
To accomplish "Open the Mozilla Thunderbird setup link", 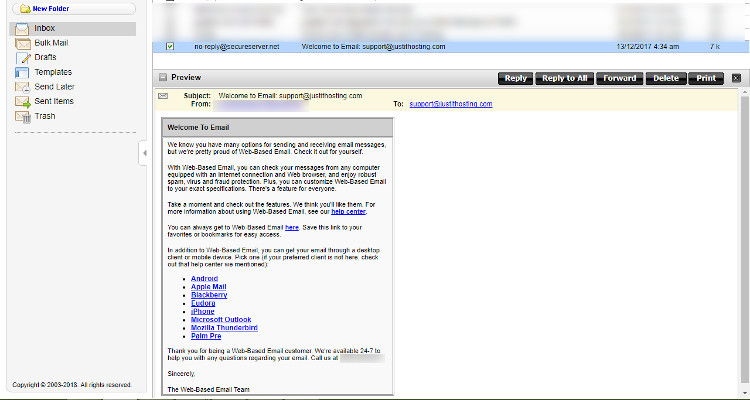I will pyautogui.click(x=224, y=328).
